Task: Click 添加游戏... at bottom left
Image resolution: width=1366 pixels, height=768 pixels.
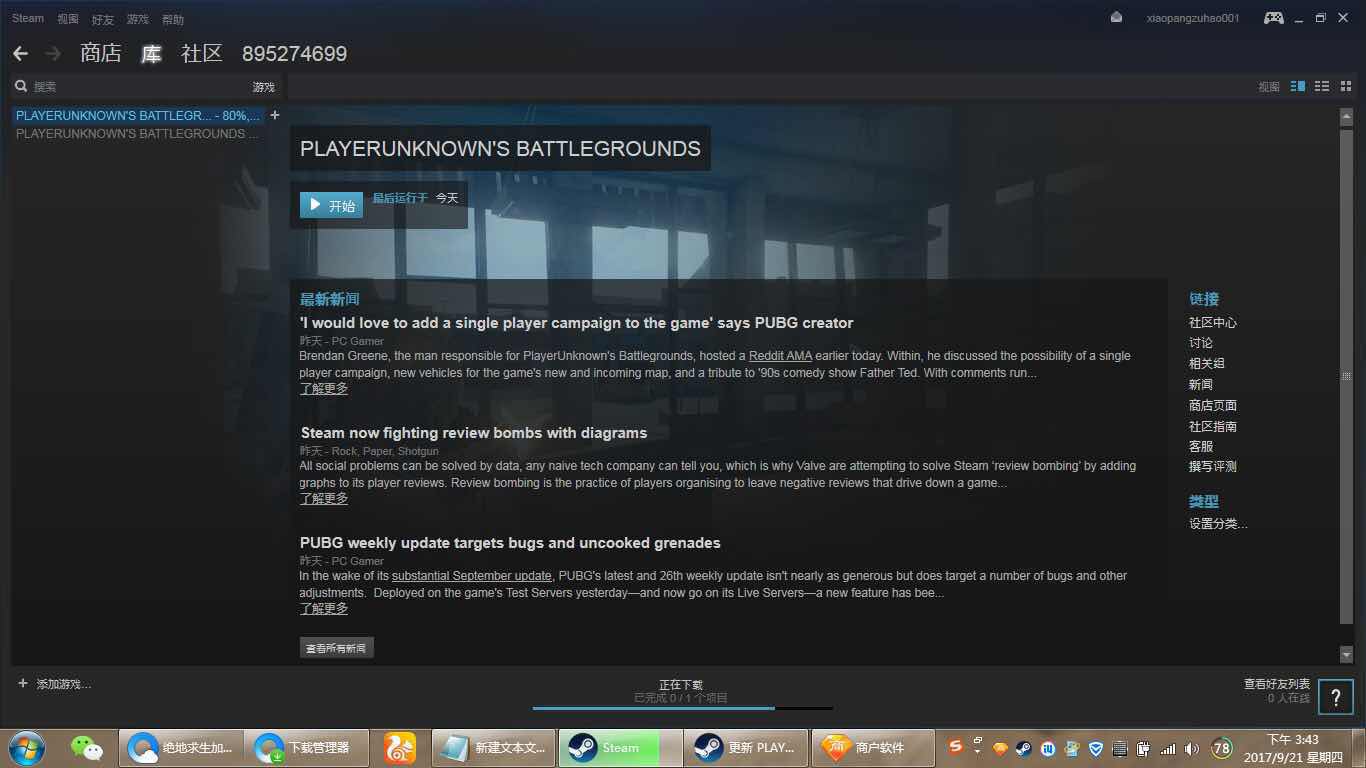Action: (x=54, y=684)
